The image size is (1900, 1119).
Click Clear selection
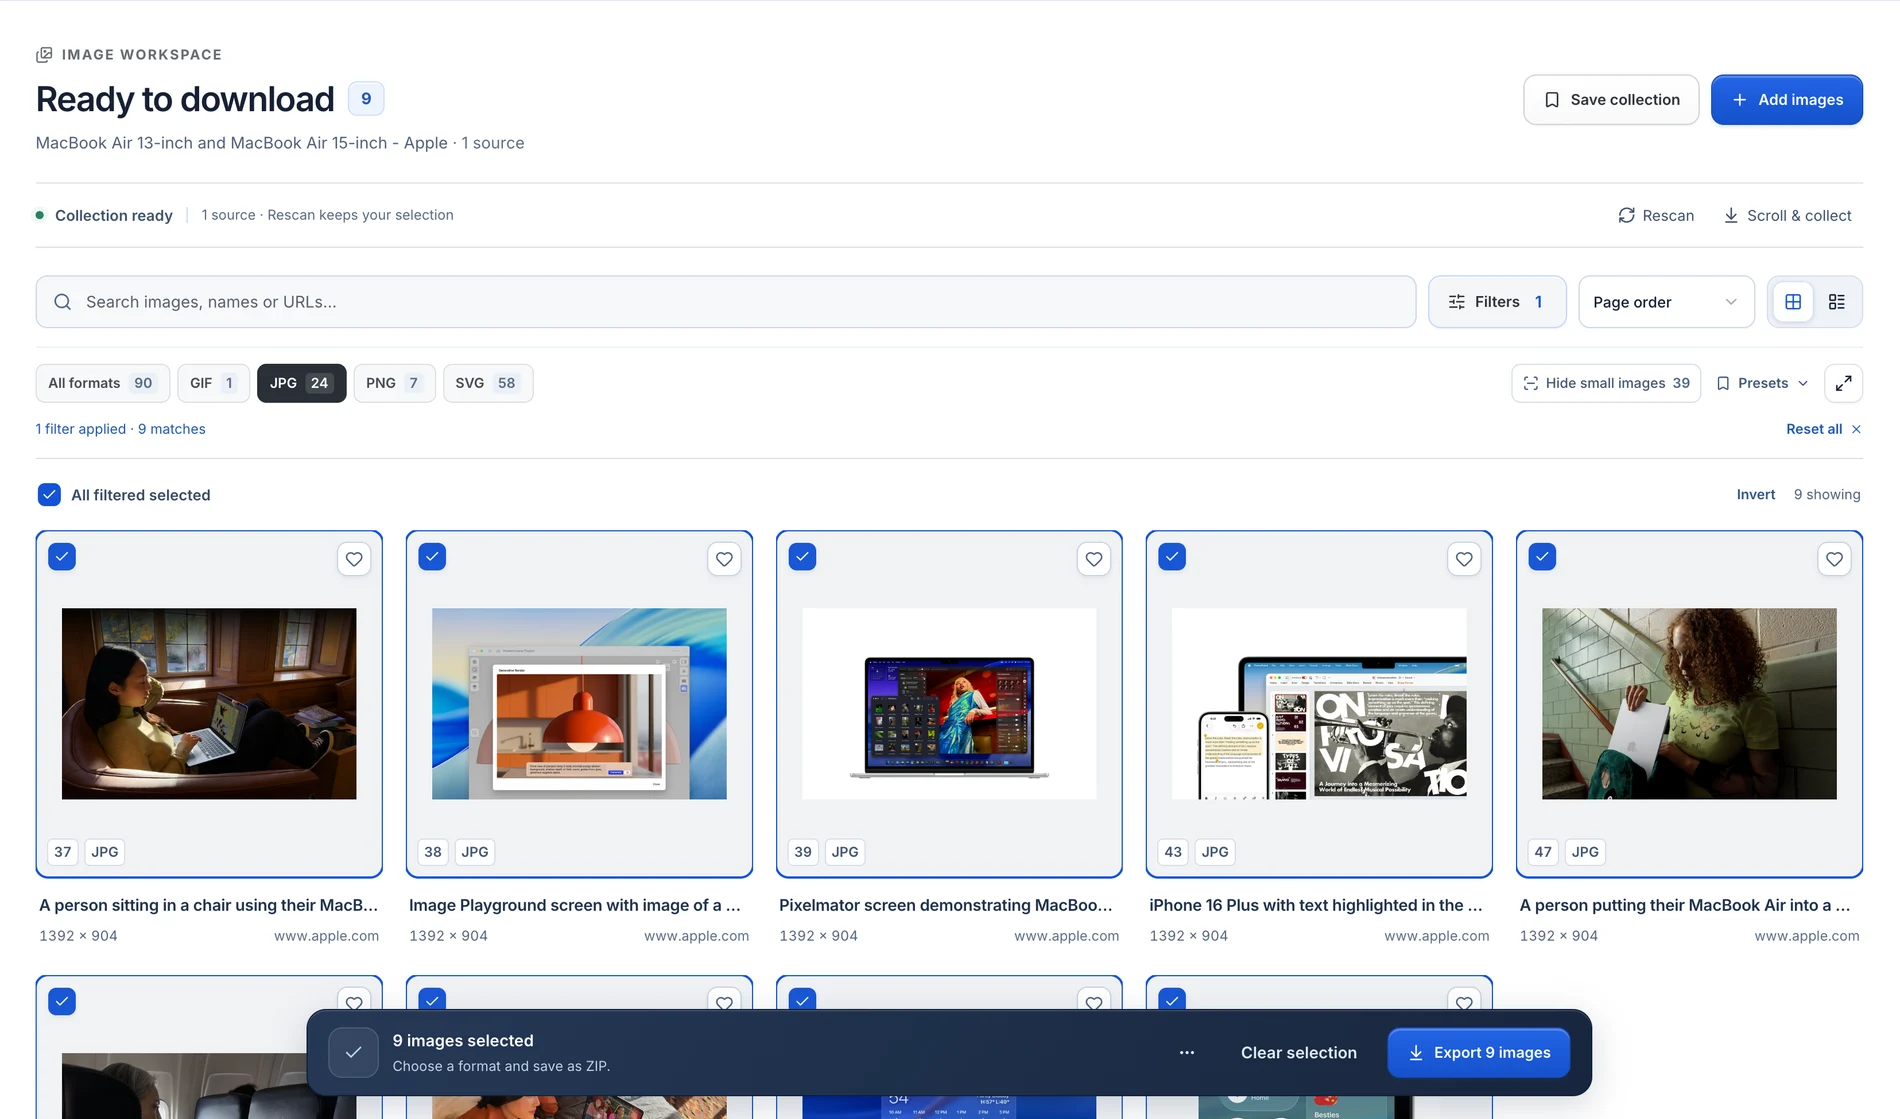(1298, 1053)
